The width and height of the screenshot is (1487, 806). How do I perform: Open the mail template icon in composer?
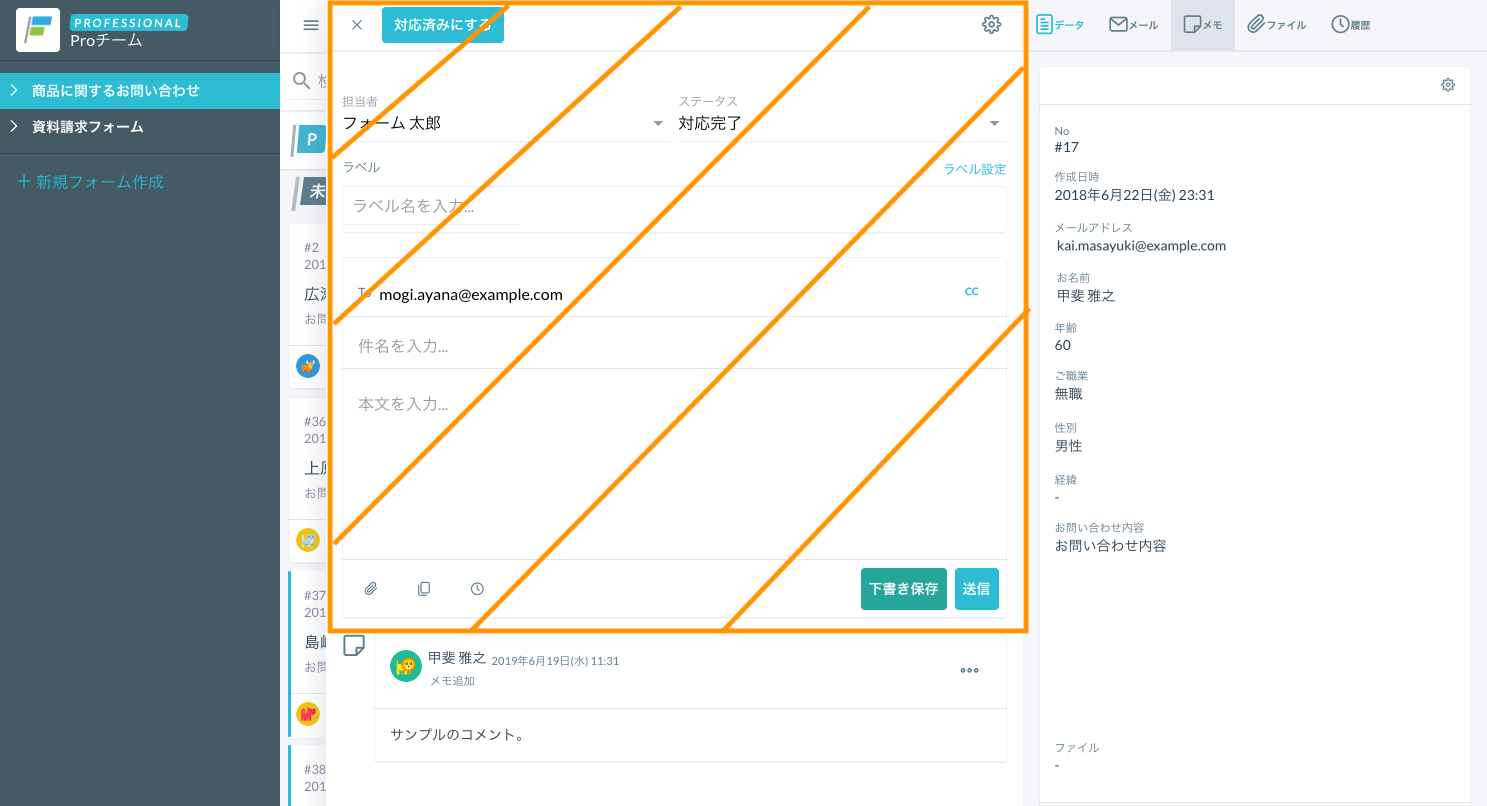pyautogui.click(x=424, y=589)
